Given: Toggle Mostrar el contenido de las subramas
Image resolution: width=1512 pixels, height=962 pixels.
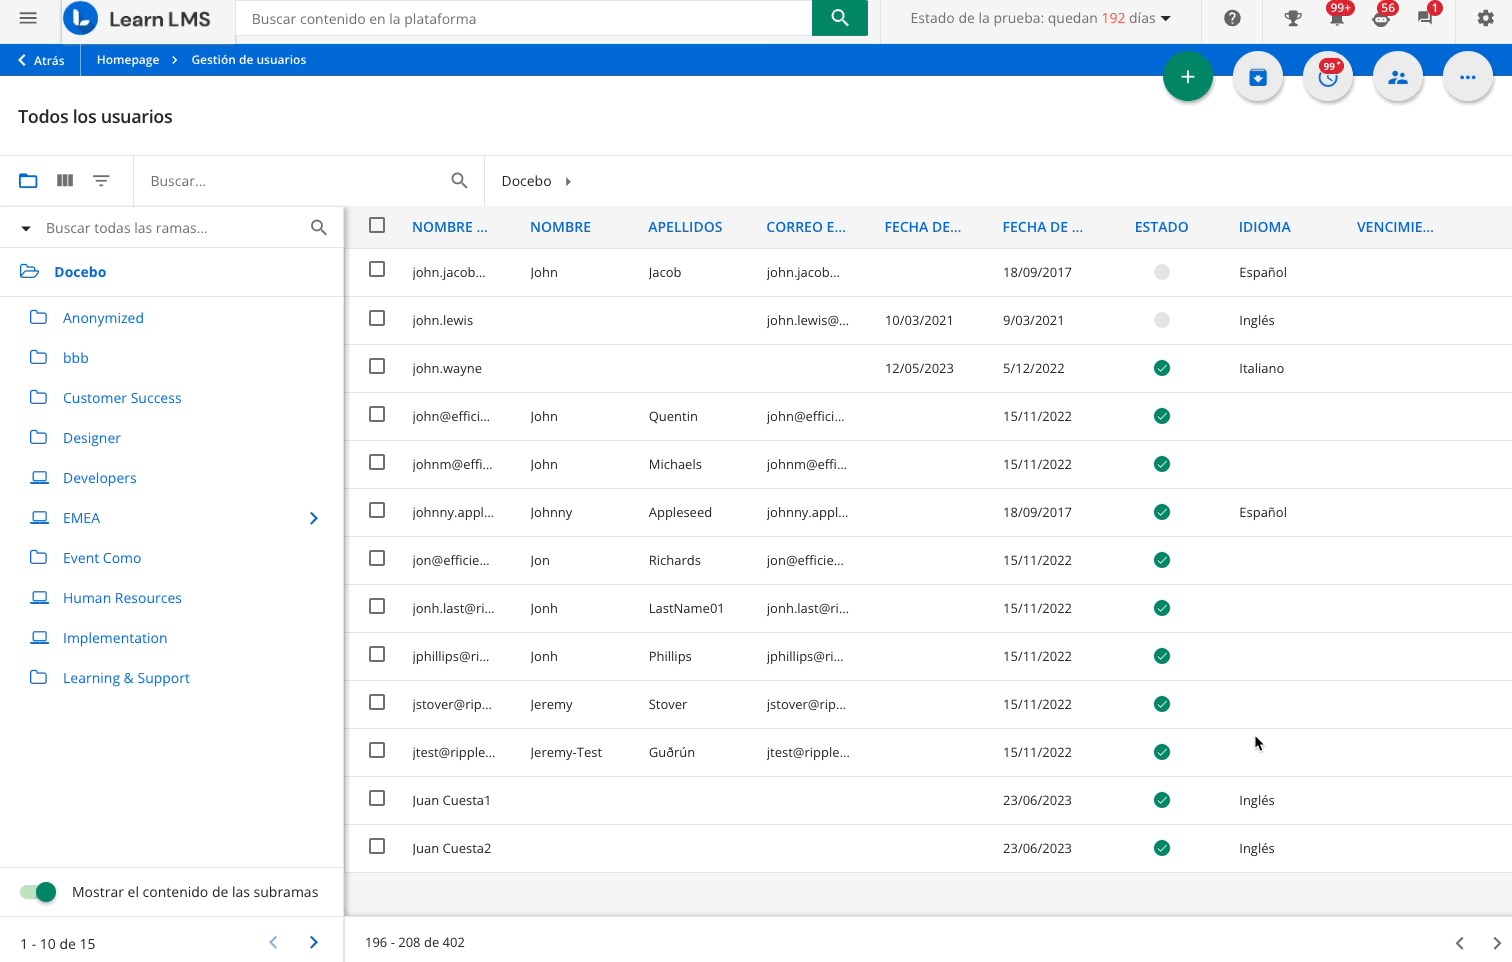Looking at the screenshot, I should [x=38, y=892].
